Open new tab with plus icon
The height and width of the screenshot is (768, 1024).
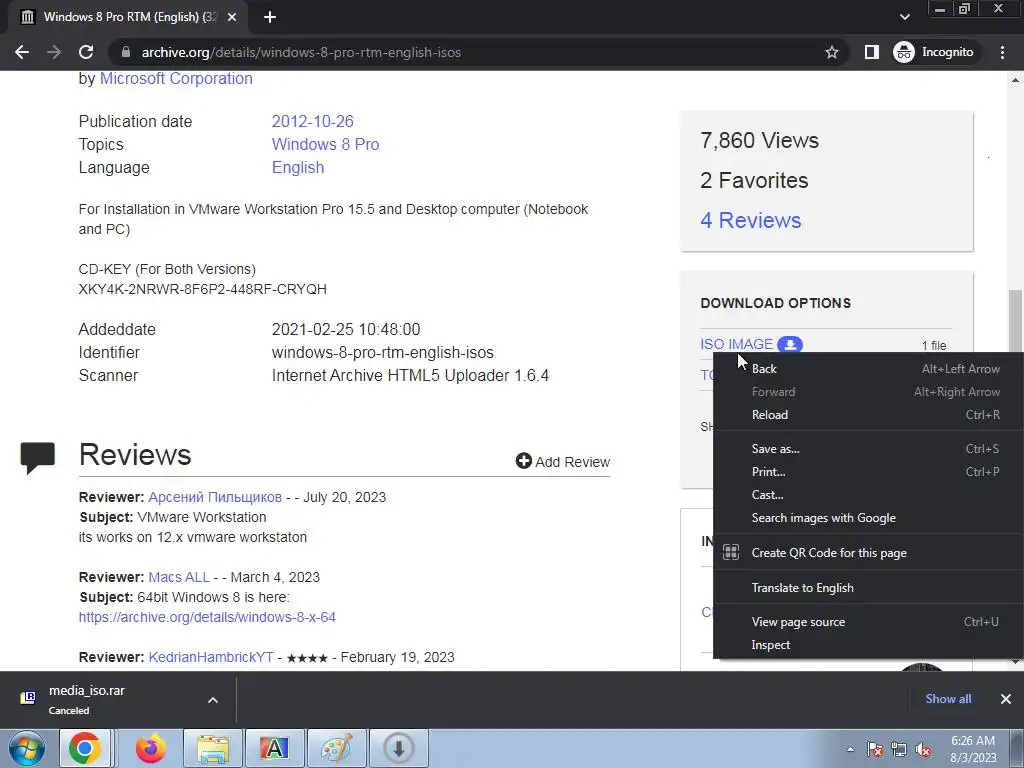pos(270,17)
